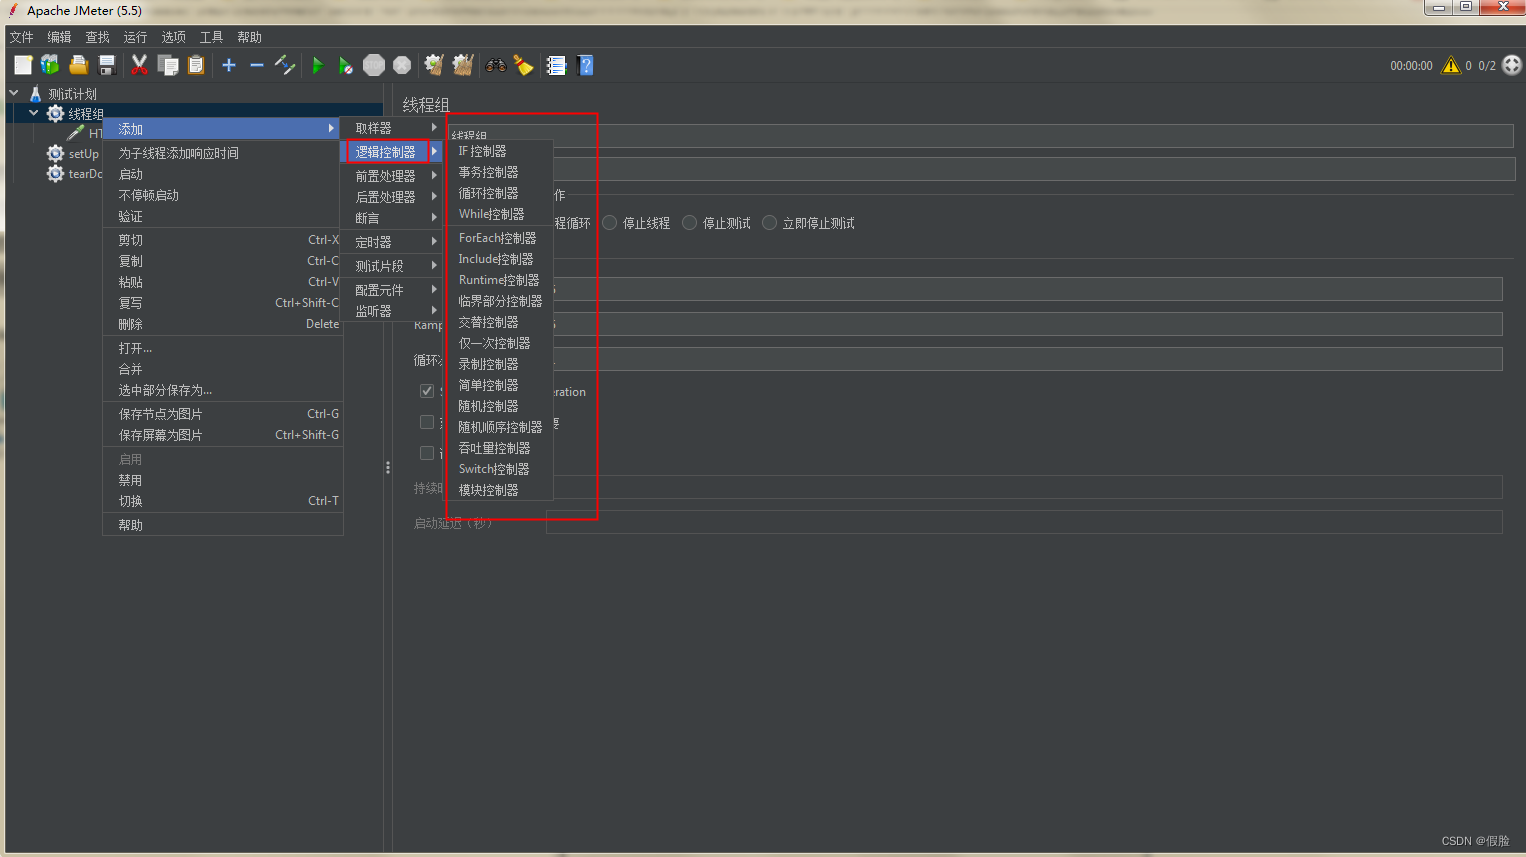Viewport: 1526px width, 857px height.
Task: Toggle the checked checkbox below loop count
Action: click(427, 391)
